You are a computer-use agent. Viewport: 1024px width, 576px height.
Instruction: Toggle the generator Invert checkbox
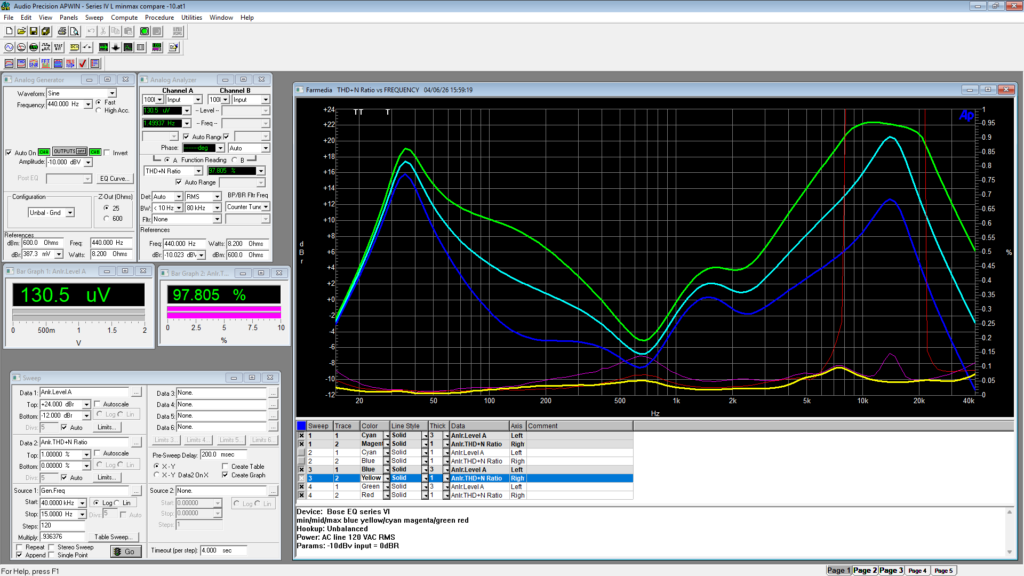point(108,152)
